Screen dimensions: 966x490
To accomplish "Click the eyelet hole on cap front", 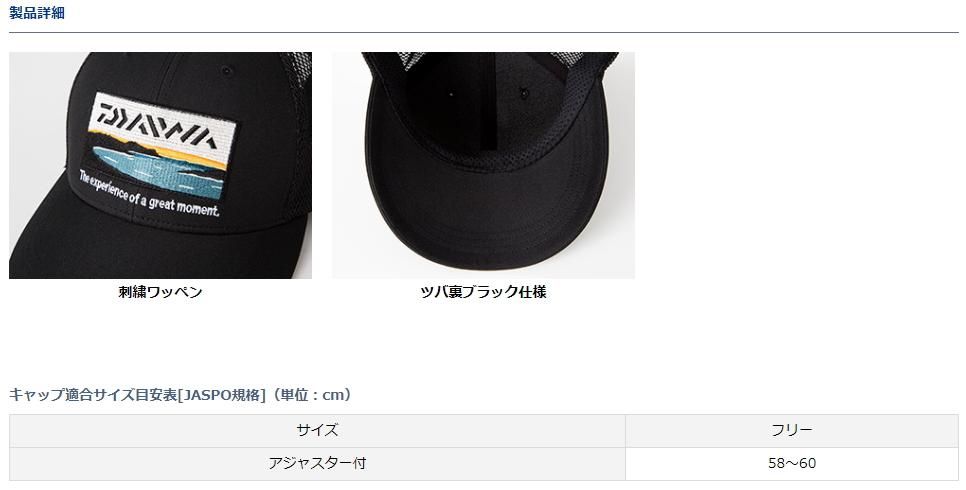I will 227,71.
